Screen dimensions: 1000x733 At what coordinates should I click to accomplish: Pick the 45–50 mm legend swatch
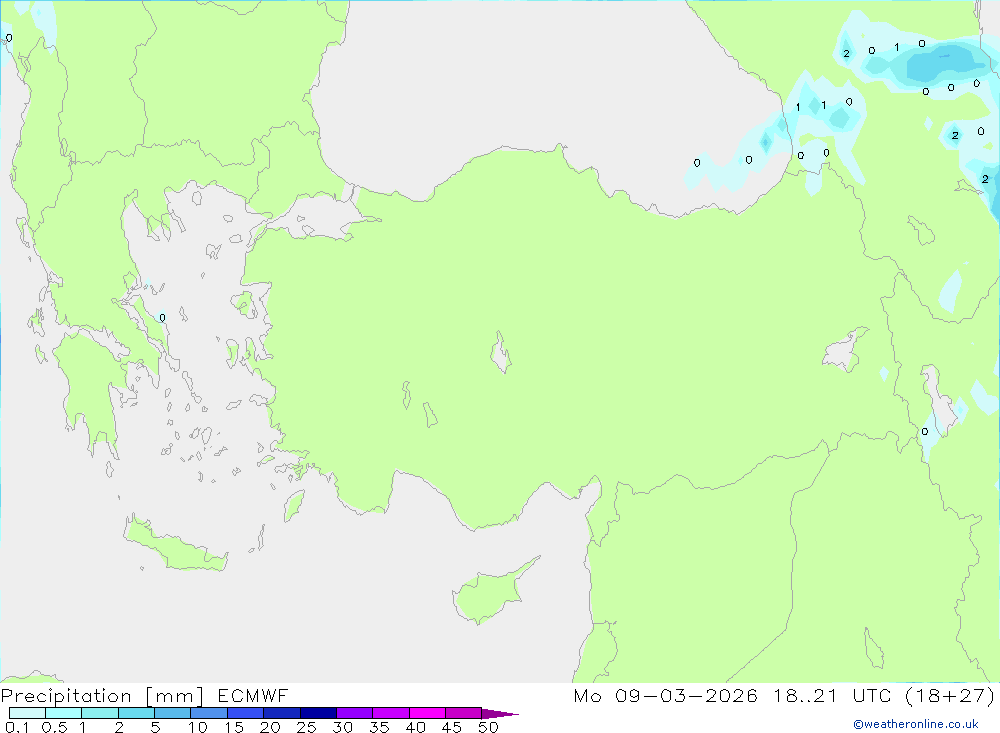tap(464, 713)
